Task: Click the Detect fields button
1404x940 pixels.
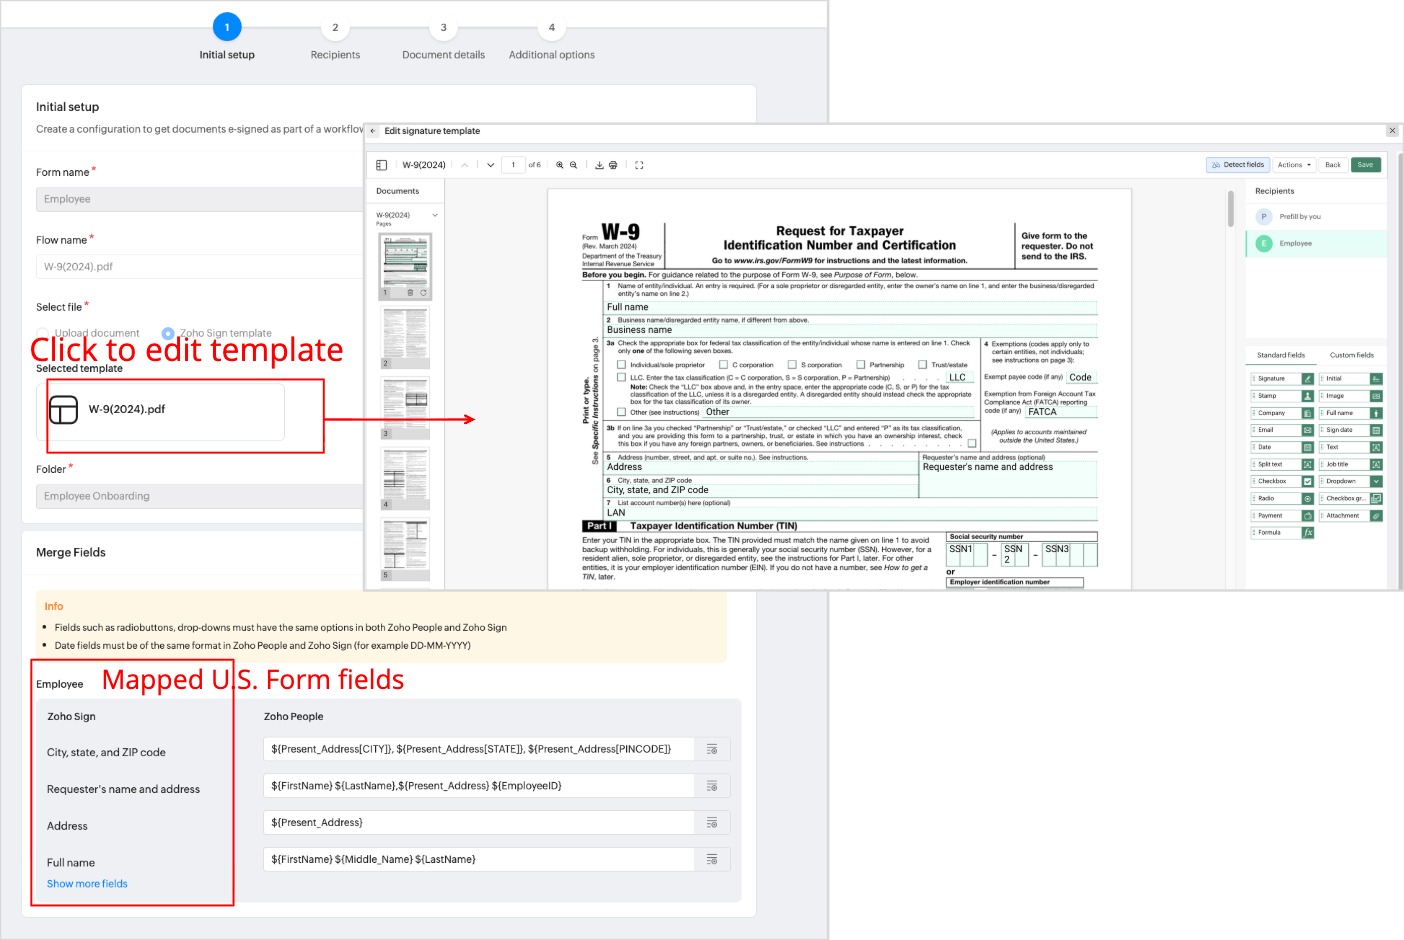Action: click(1237, 165)
